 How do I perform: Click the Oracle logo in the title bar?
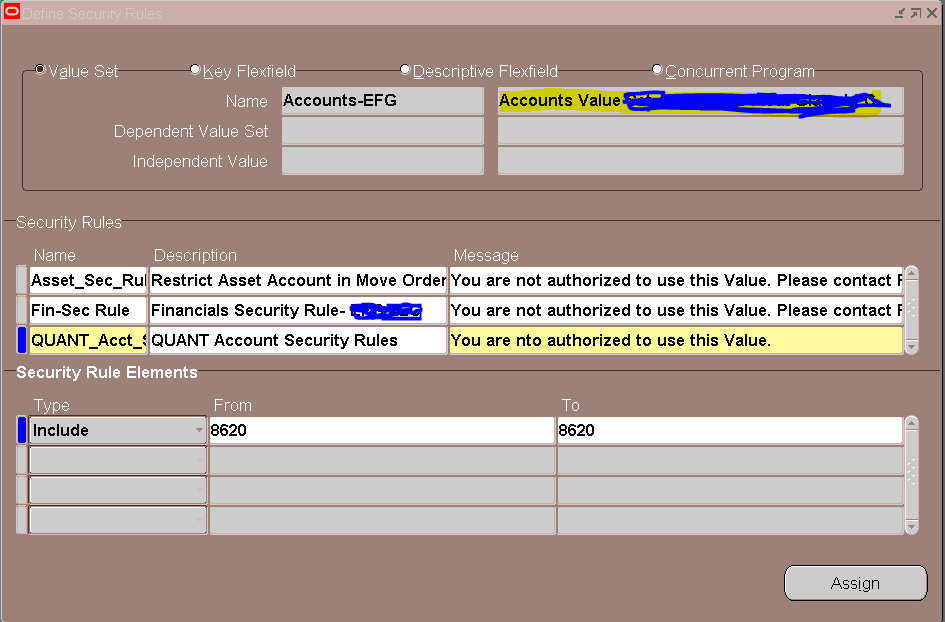pos(11,11)
